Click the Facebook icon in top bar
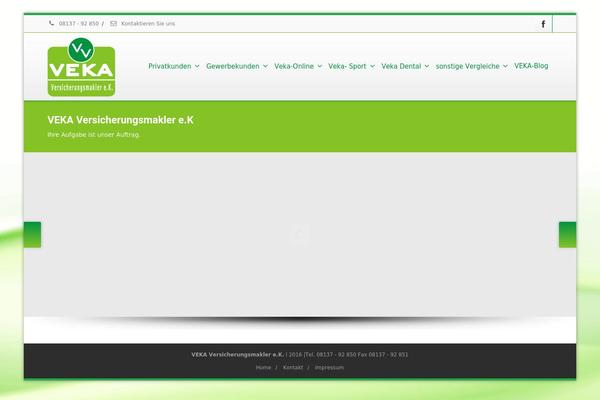The height and width of the screenshot is (400, 600). (x=543, y=24)
